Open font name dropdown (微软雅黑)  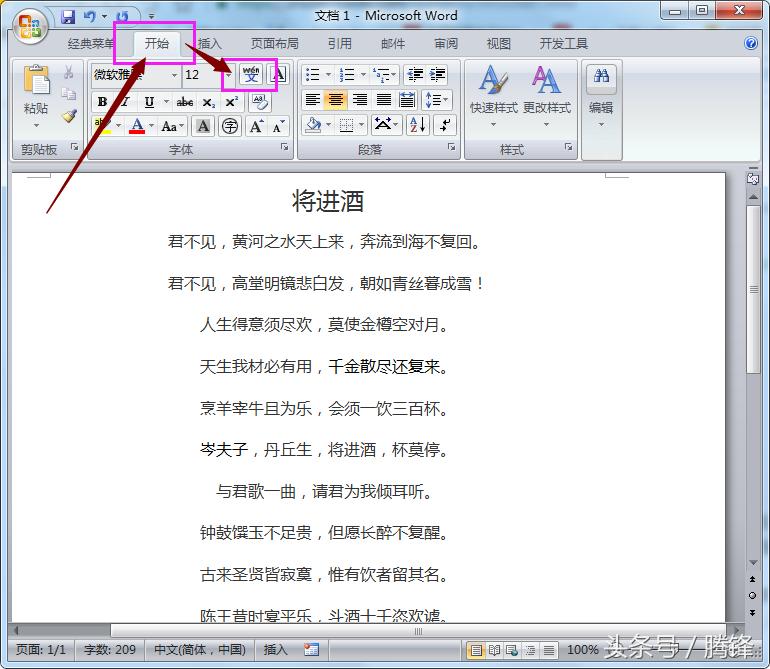coord(174,75)
